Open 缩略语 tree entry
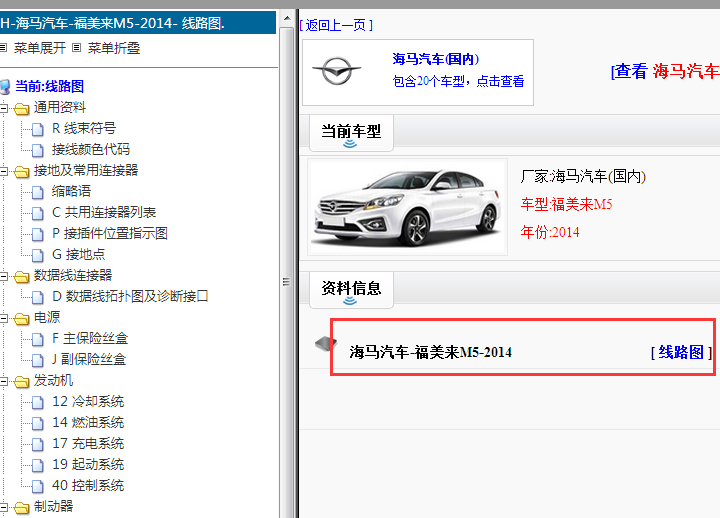 [71, 191]
